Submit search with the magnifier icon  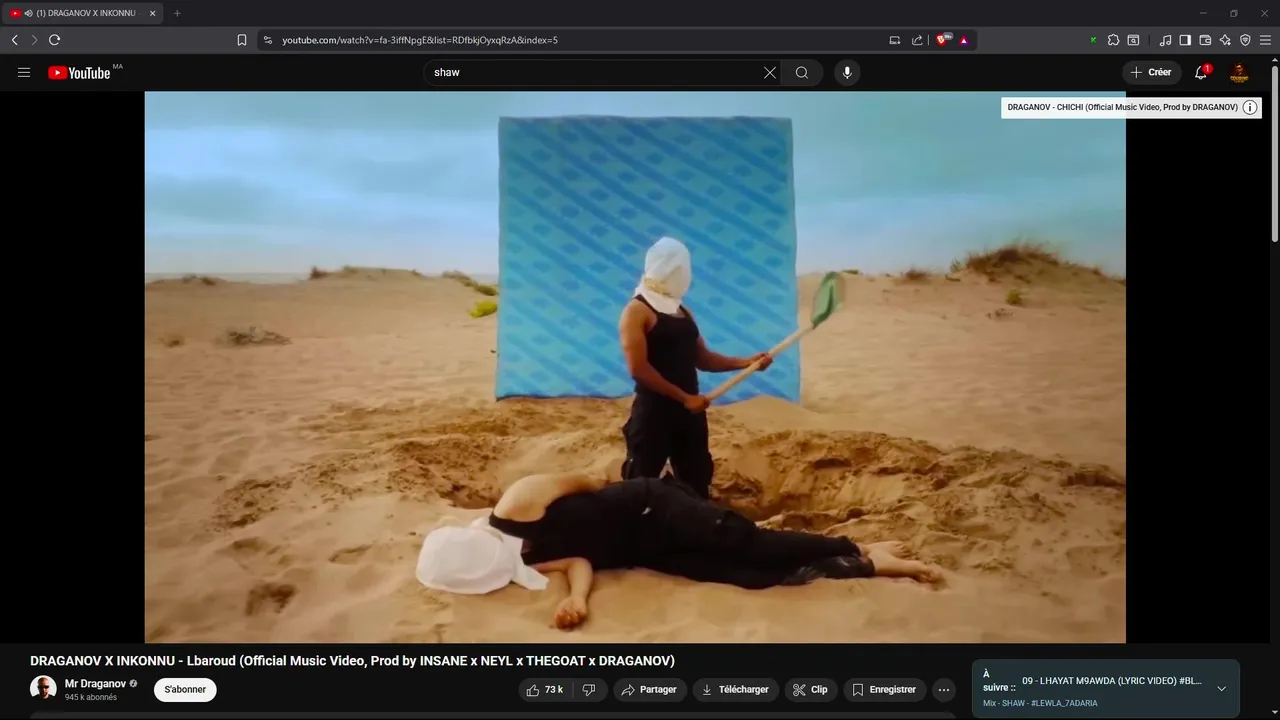802,72
